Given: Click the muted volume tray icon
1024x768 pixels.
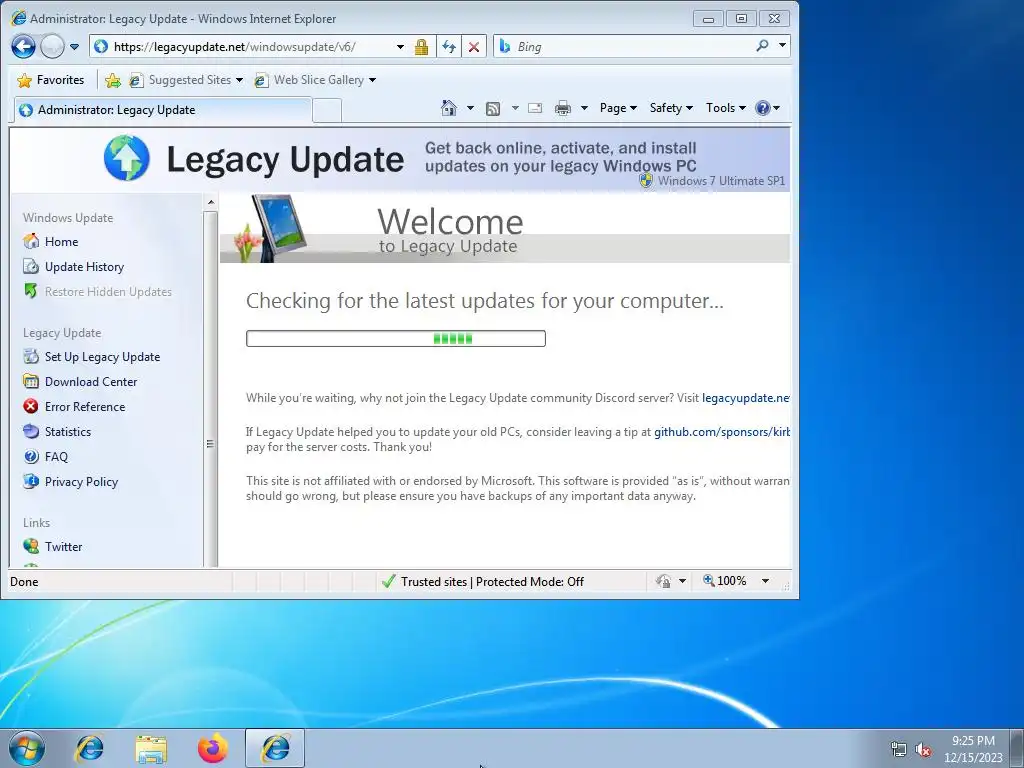Looking at the screenshot, I should 923,749.
